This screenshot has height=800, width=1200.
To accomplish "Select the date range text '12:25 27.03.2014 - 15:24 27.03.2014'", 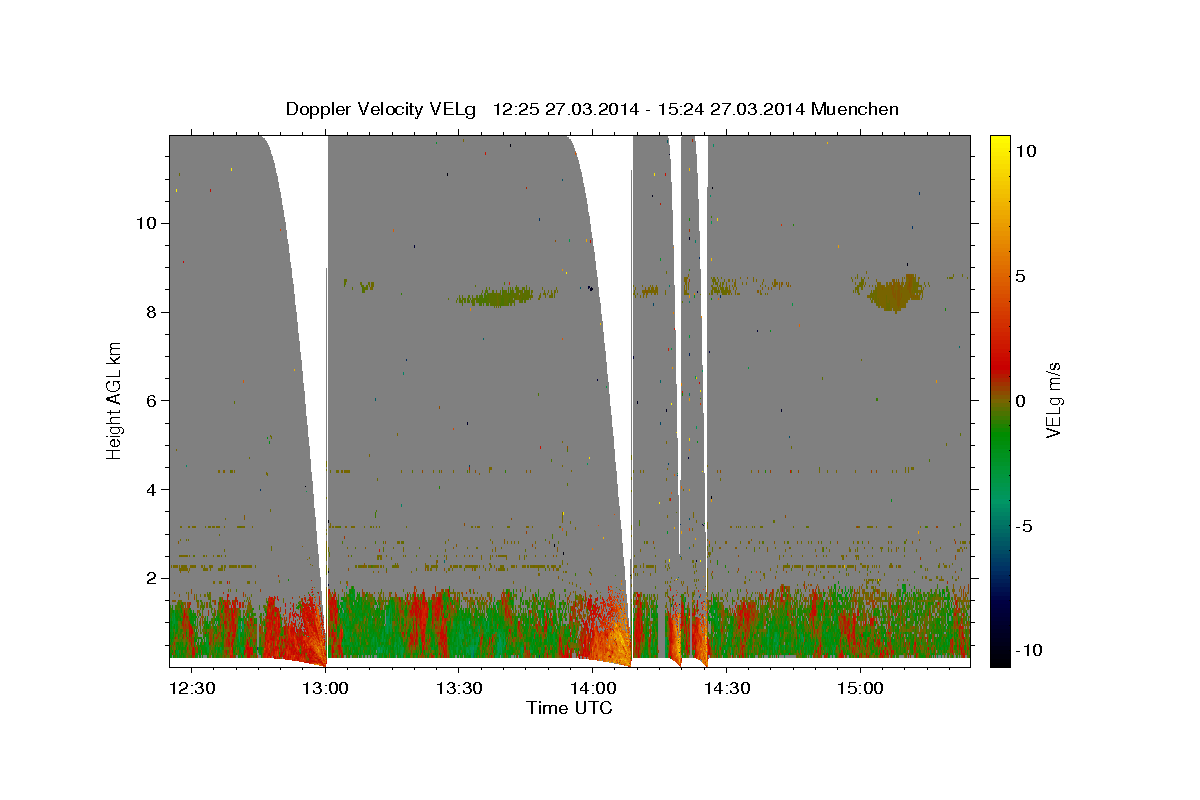I will (x=650, y=109).
